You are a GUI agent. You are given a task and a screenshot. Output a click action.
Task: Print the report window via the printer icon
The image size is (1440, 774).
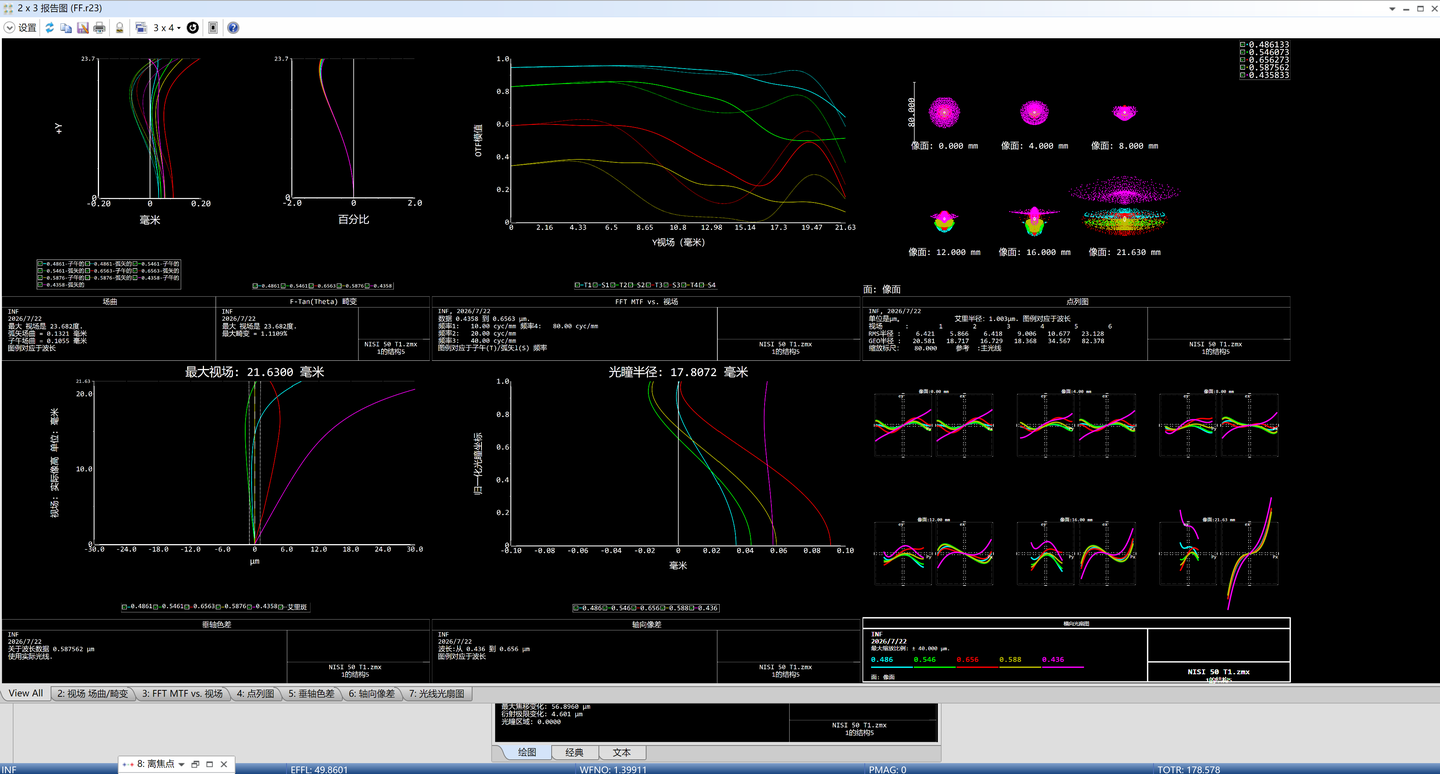pos(99,28)
